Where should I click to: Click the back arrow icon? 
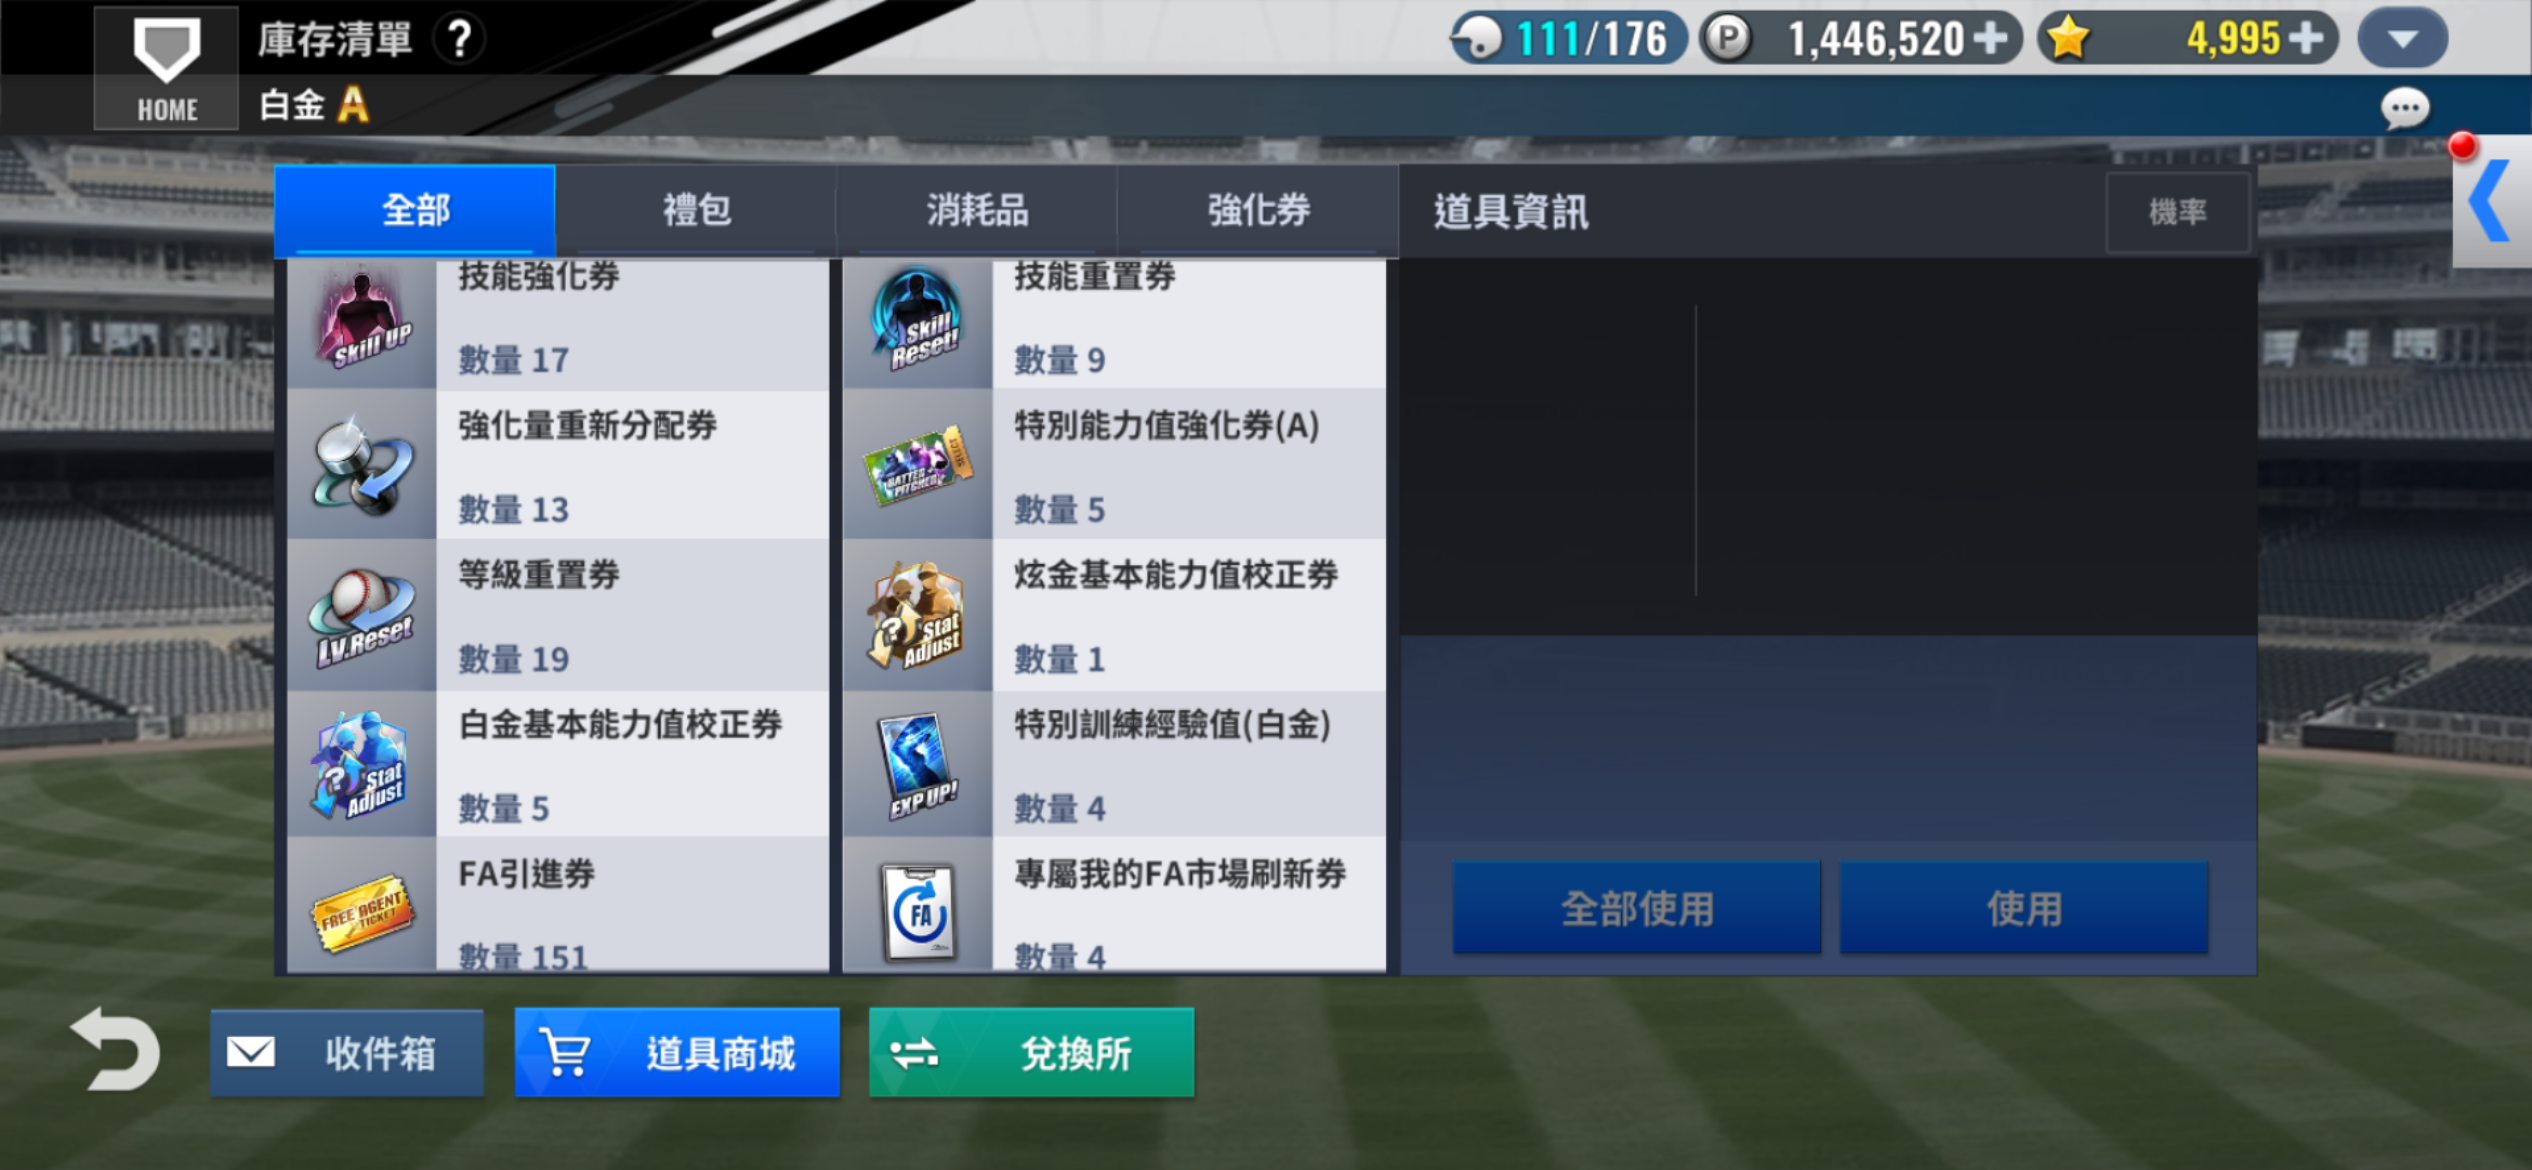115,1050
